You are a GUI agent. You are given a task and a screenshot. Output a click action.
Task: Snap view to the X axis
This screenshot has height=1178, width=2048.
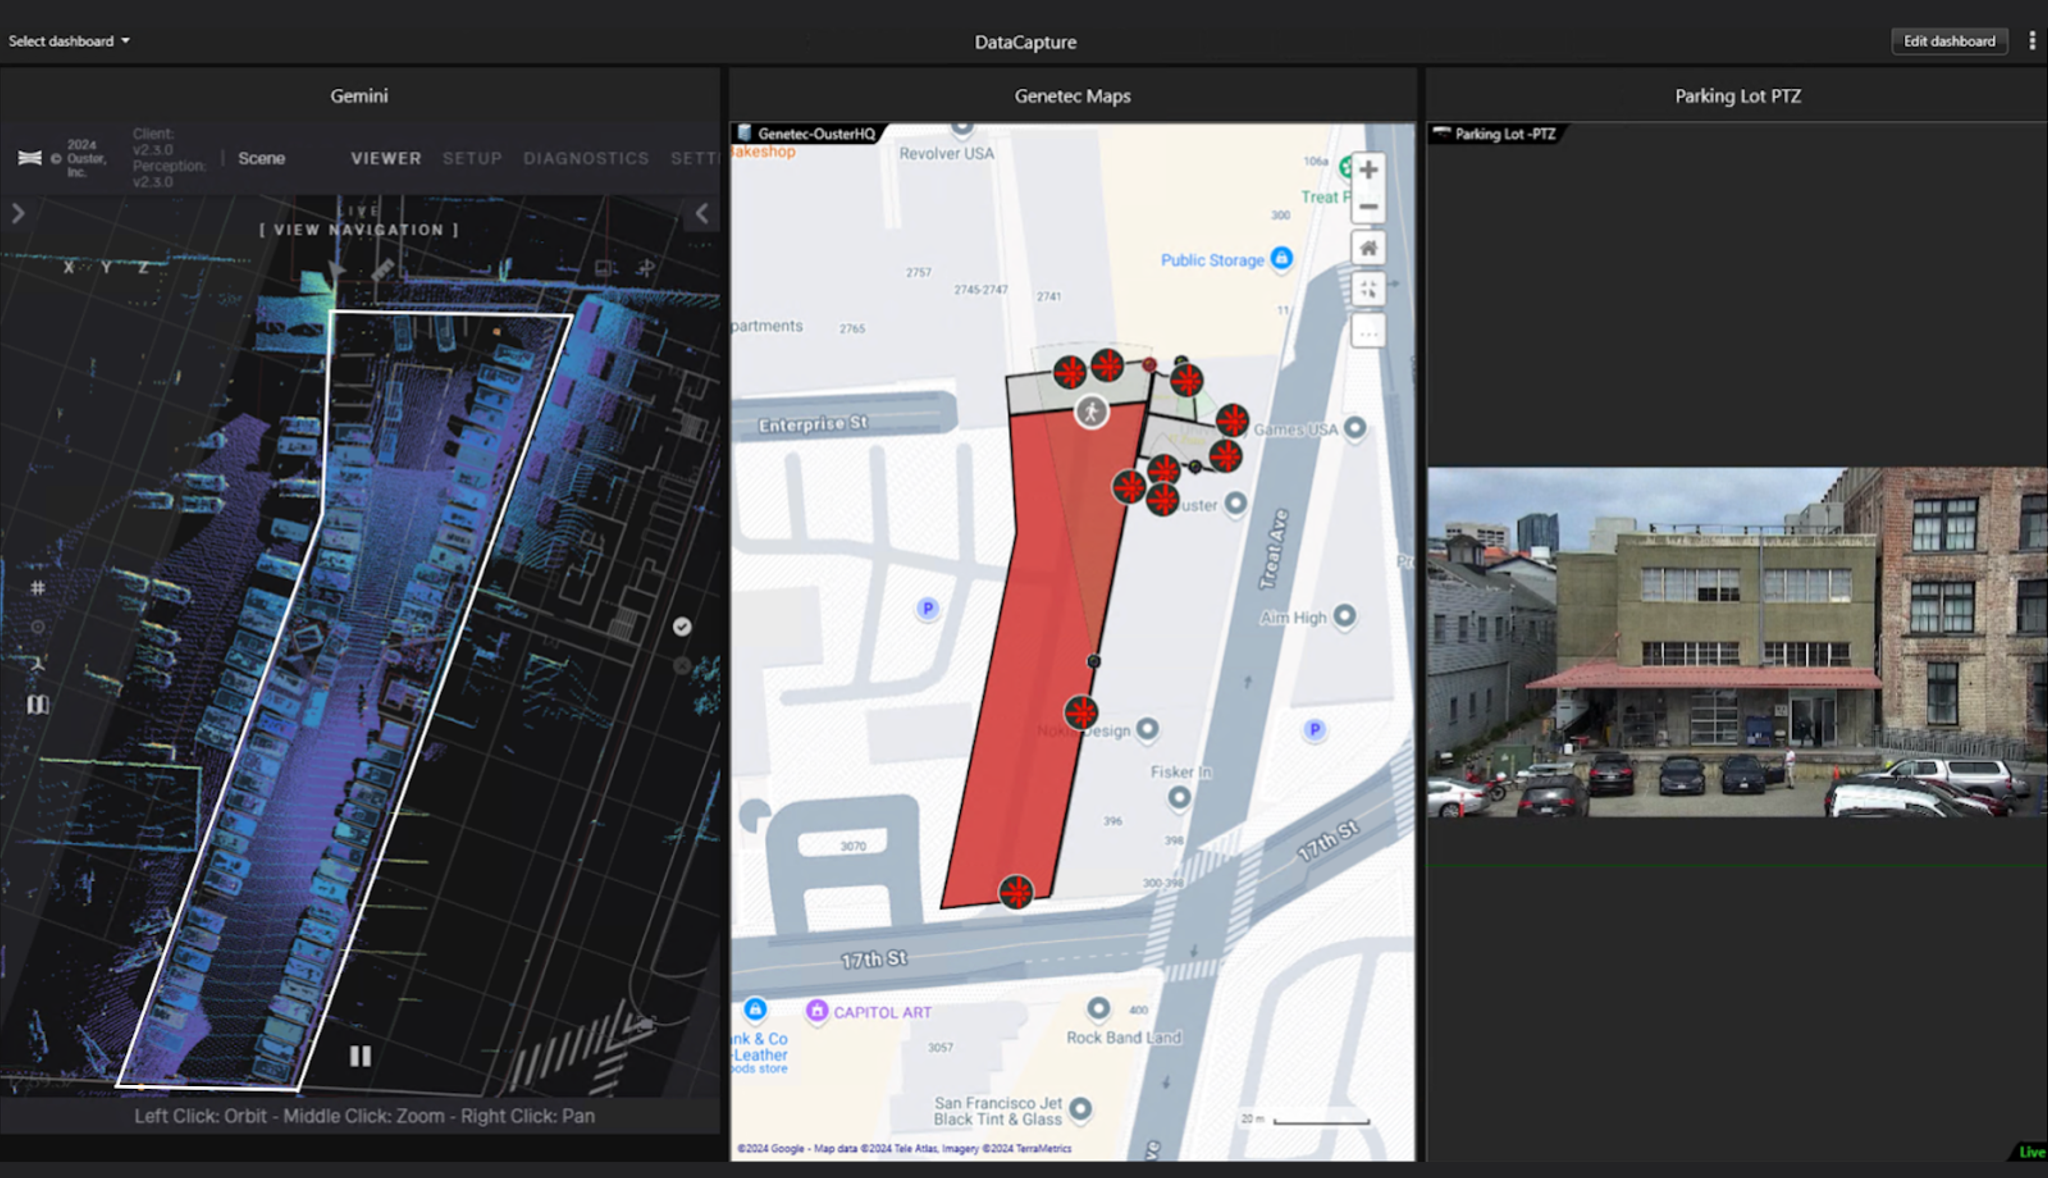point(68,267)
